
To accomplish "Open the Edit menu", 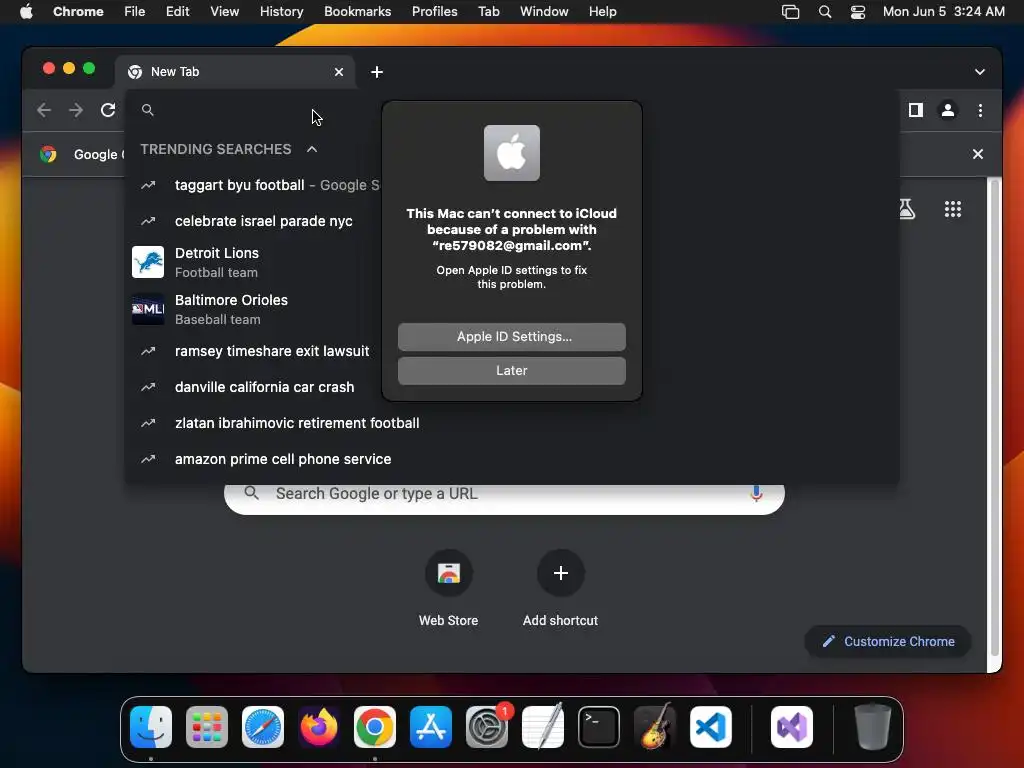I will click(177, 11).
